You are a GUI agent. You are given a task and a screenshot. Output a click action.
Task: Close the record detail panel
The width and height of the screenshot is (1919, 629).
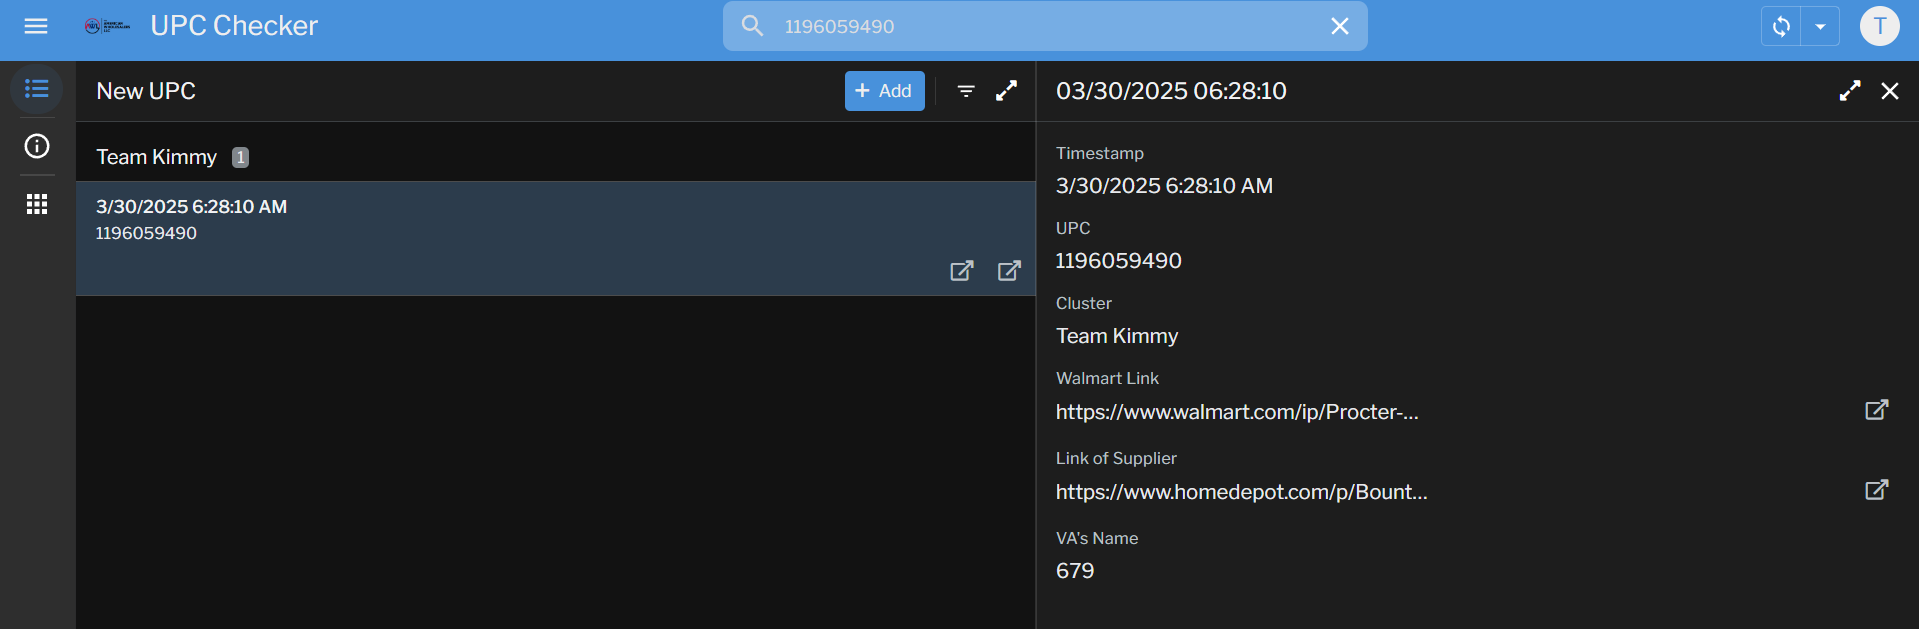coord(1890,91)
